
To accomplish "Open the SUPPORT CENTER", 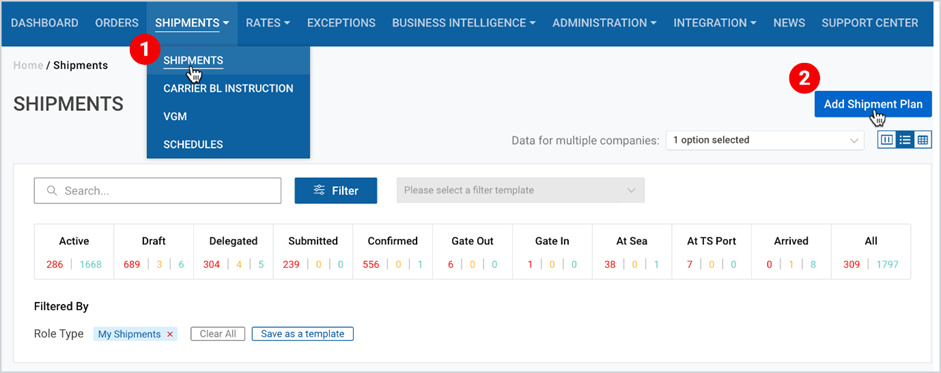I will click(870, 23).
